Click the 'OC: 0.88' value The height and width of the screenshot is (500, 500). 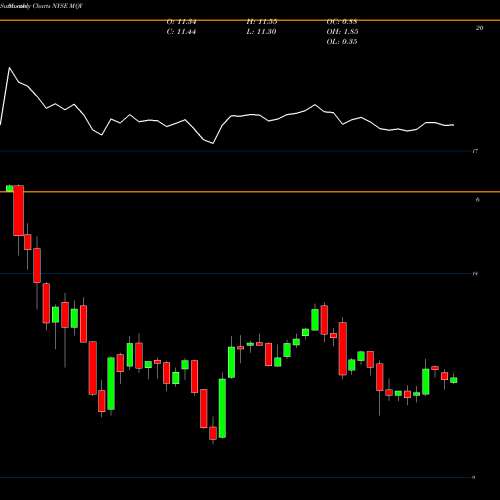tap(342, 22)
